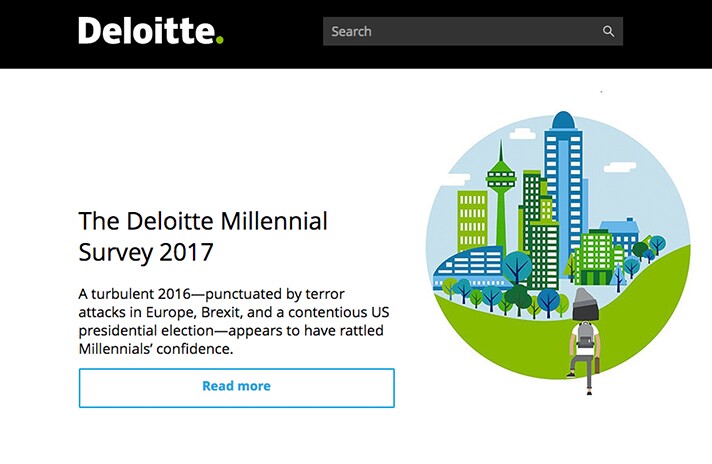
Task: Click the green dot after the Deloitte wordmark
Action: click(220, 40)
